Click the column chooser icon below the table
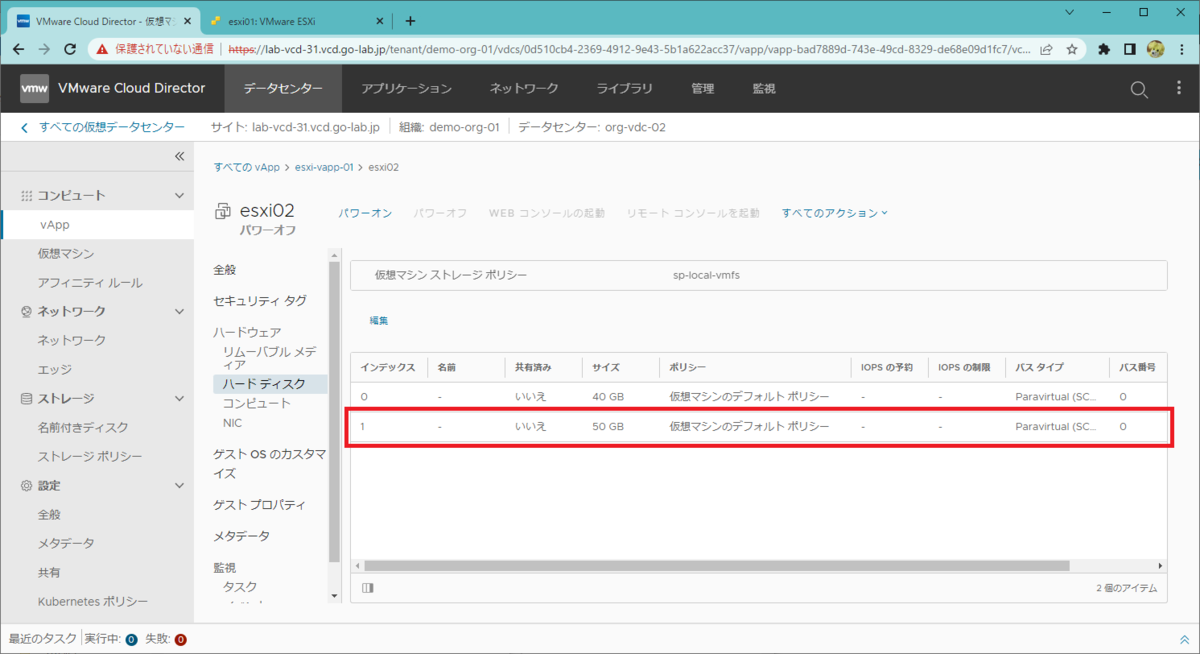Image resolution: width=1200 pixels, height=654 pixels. [x=367, y=588]
